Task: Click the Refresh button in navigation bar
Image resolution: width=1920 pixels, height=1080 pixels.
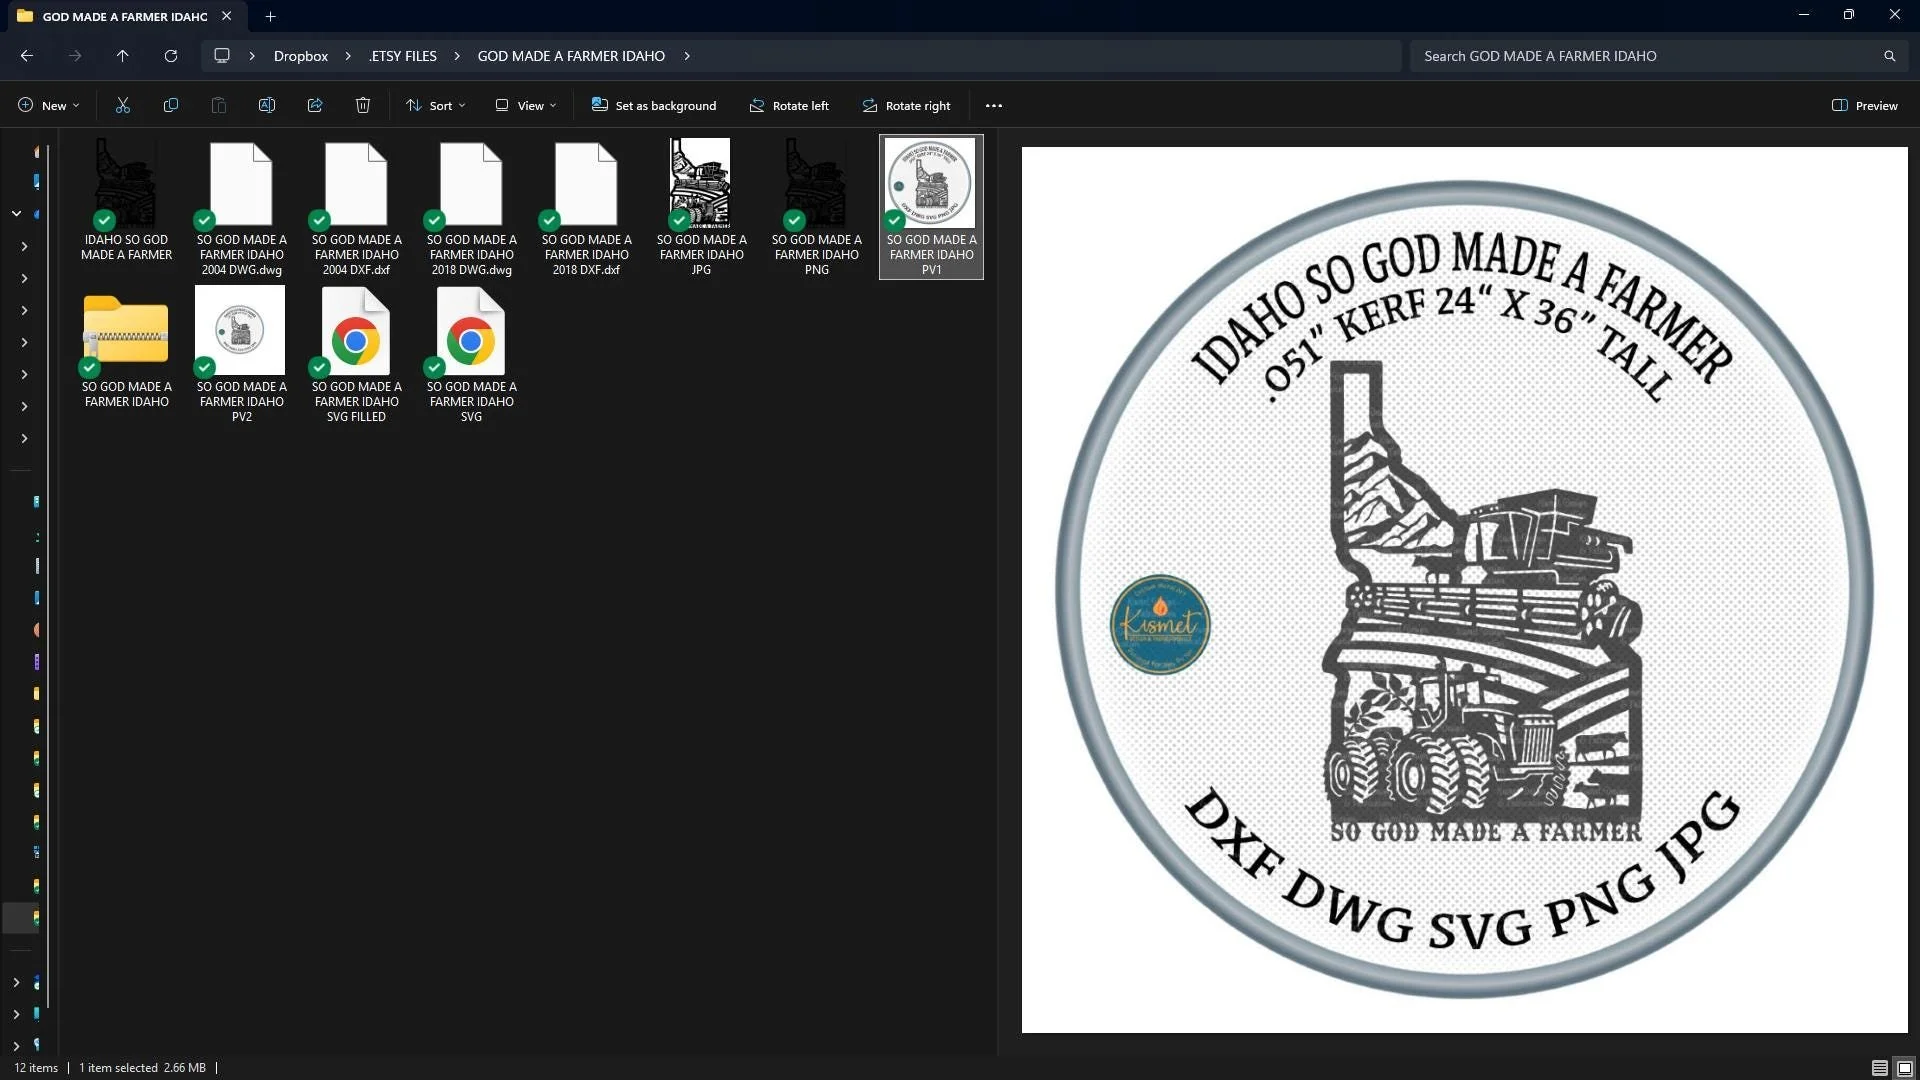Action: coord(171,56)
